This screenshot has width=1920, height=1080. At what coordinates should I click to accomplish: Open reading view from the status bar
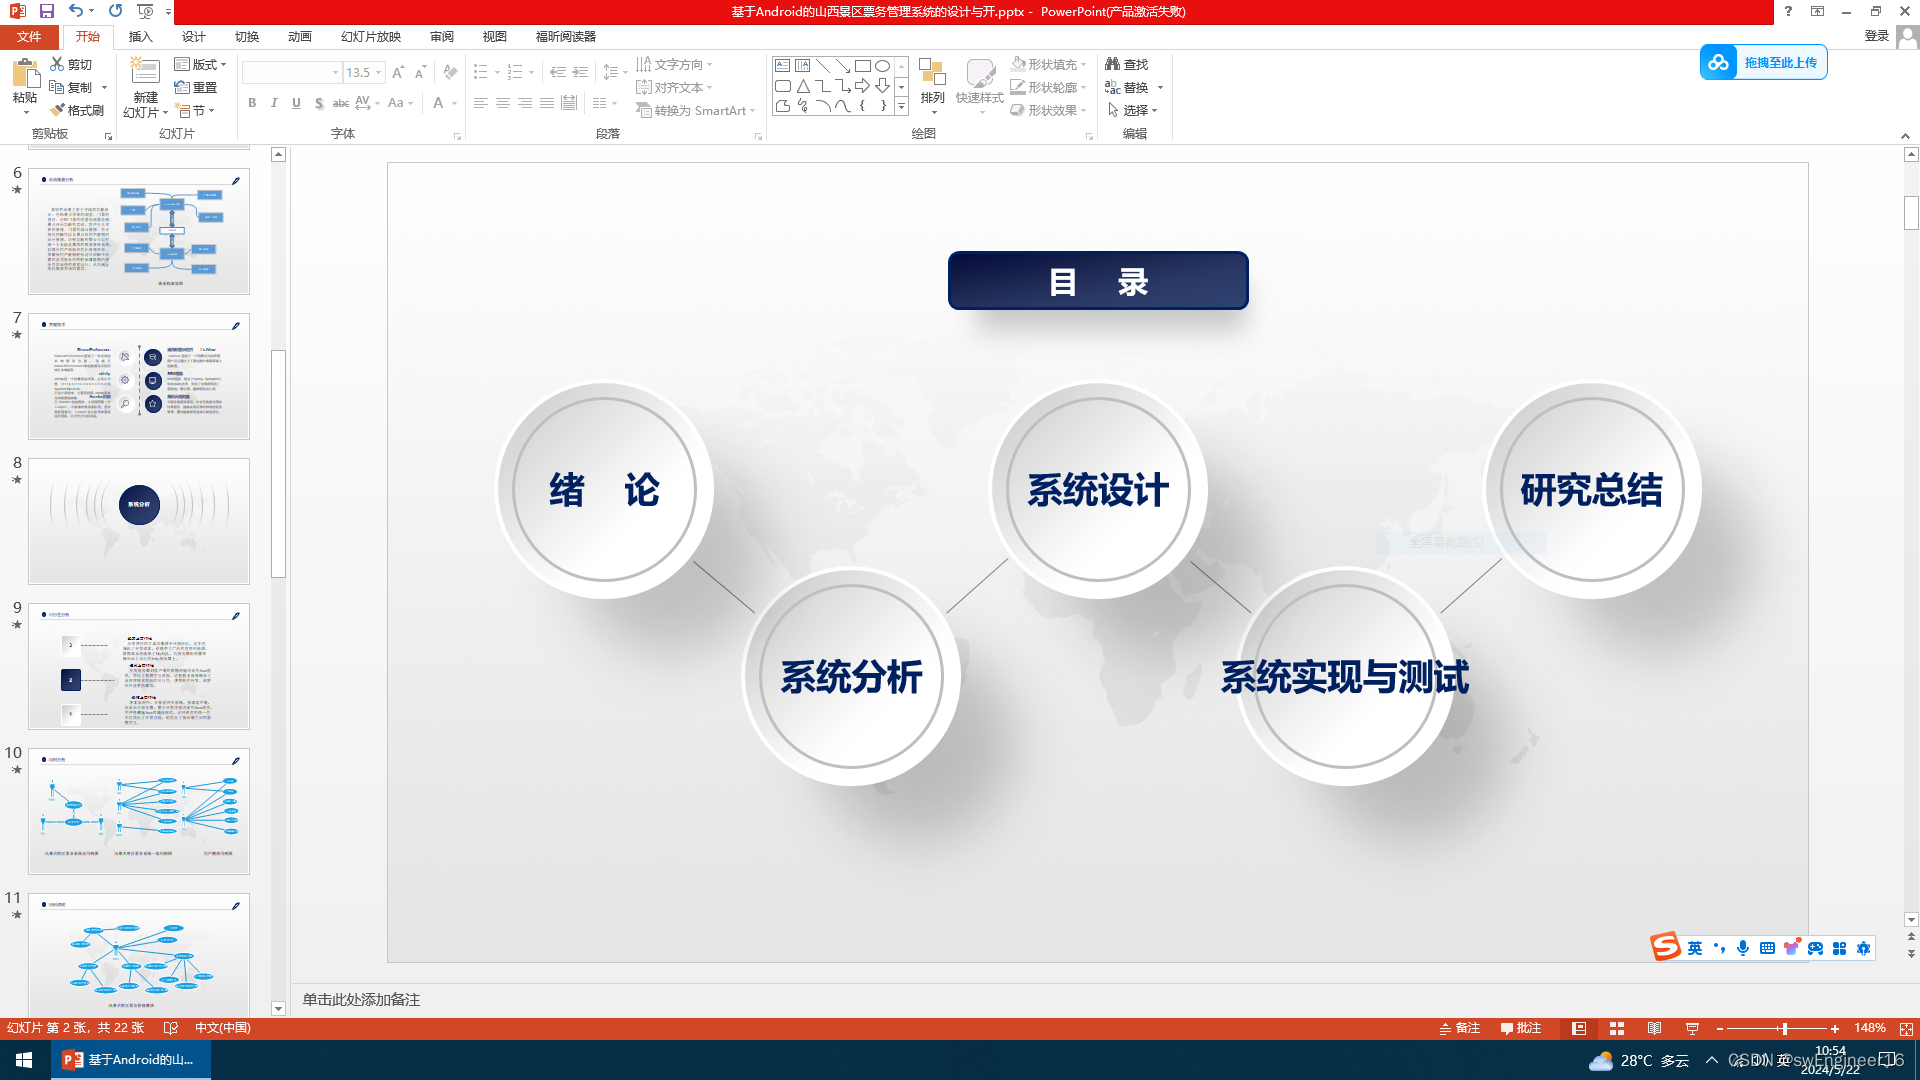click(1655, 1028)
